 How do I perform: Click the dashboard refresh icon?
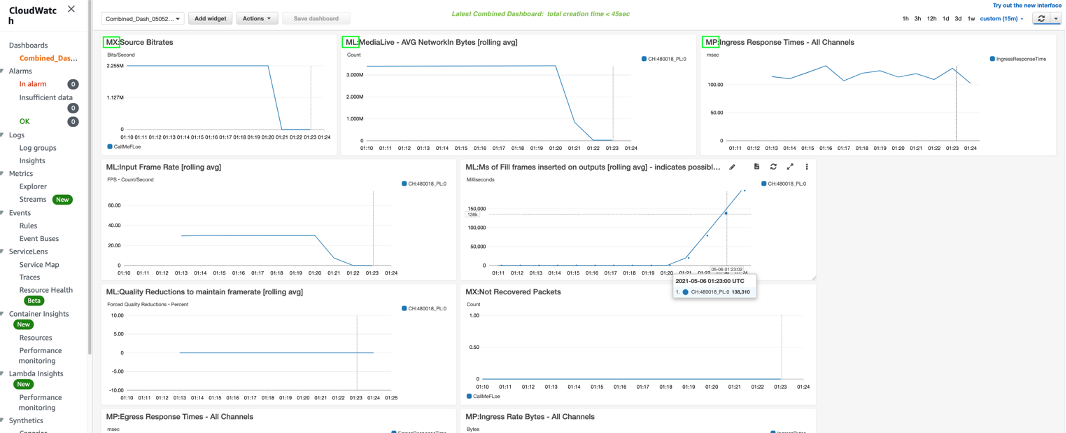click(1042, 18)
